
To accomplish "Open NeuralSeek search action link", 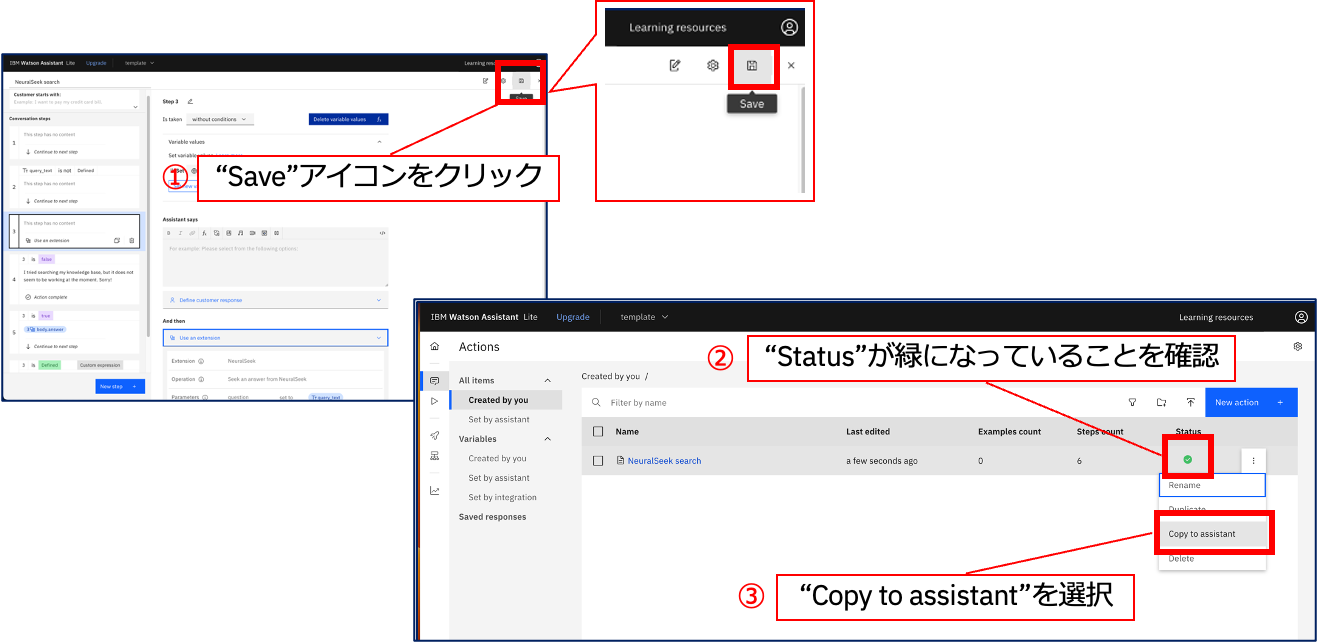I will pos(664,461).
